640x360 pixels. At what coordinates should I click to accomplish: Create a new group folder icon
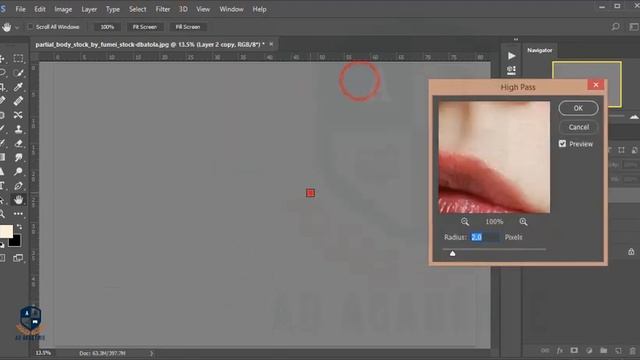pos(603,351)
